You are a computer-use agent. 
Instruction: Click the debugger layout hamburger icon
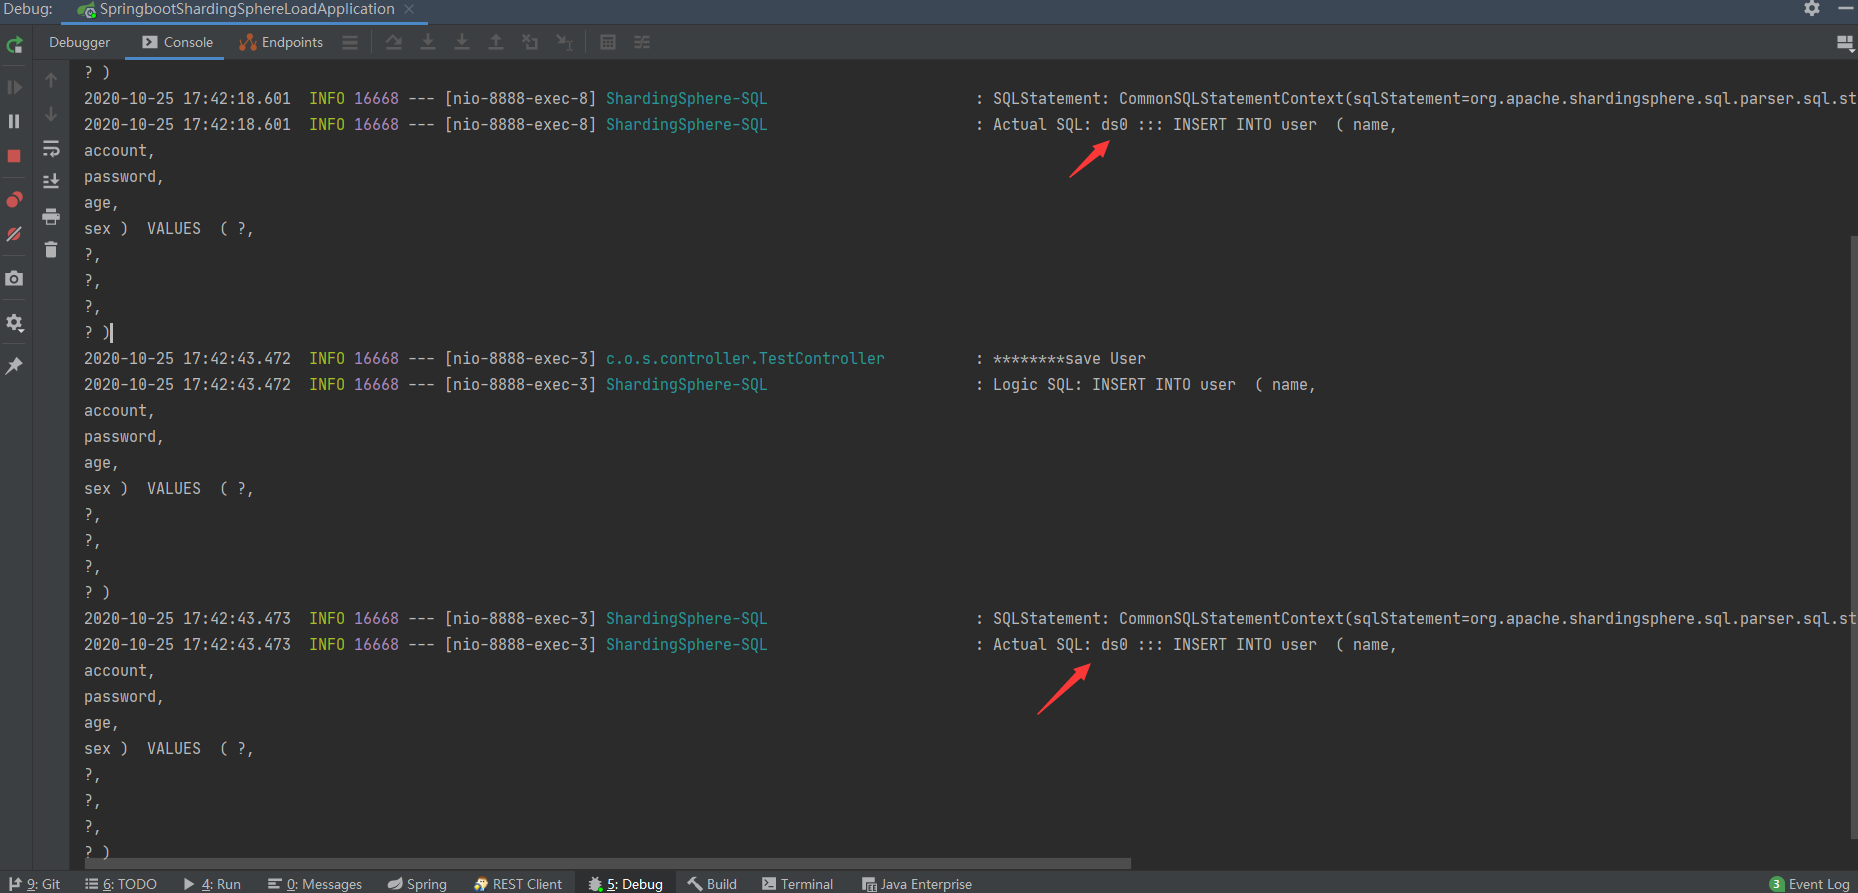(350, 42)
